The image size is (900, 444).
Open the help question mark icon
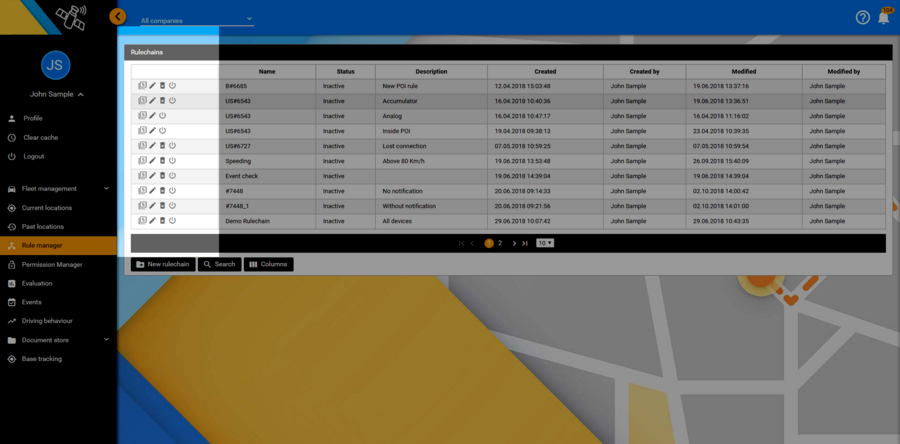tap(863, 17)
